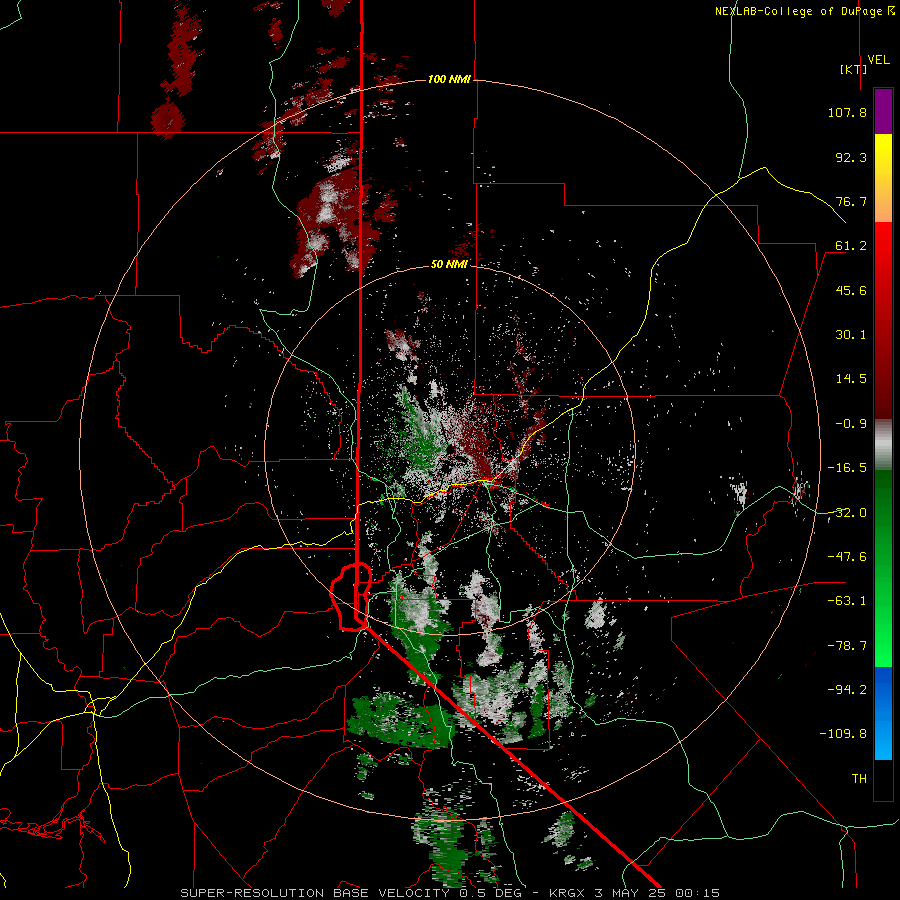Click the 30.1 legend value
Screen dimensions: 900x900
(851, 335)
